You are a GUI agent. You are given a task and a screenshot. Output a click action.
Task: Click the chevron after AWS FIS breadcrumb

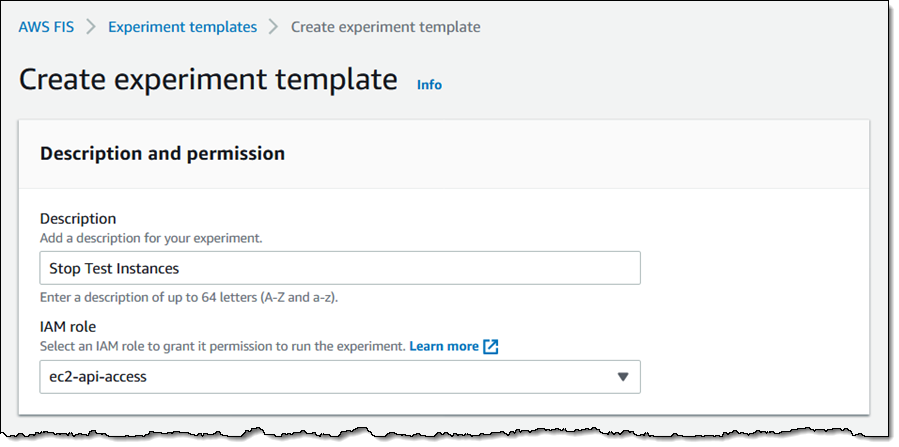tap(91, 27)
